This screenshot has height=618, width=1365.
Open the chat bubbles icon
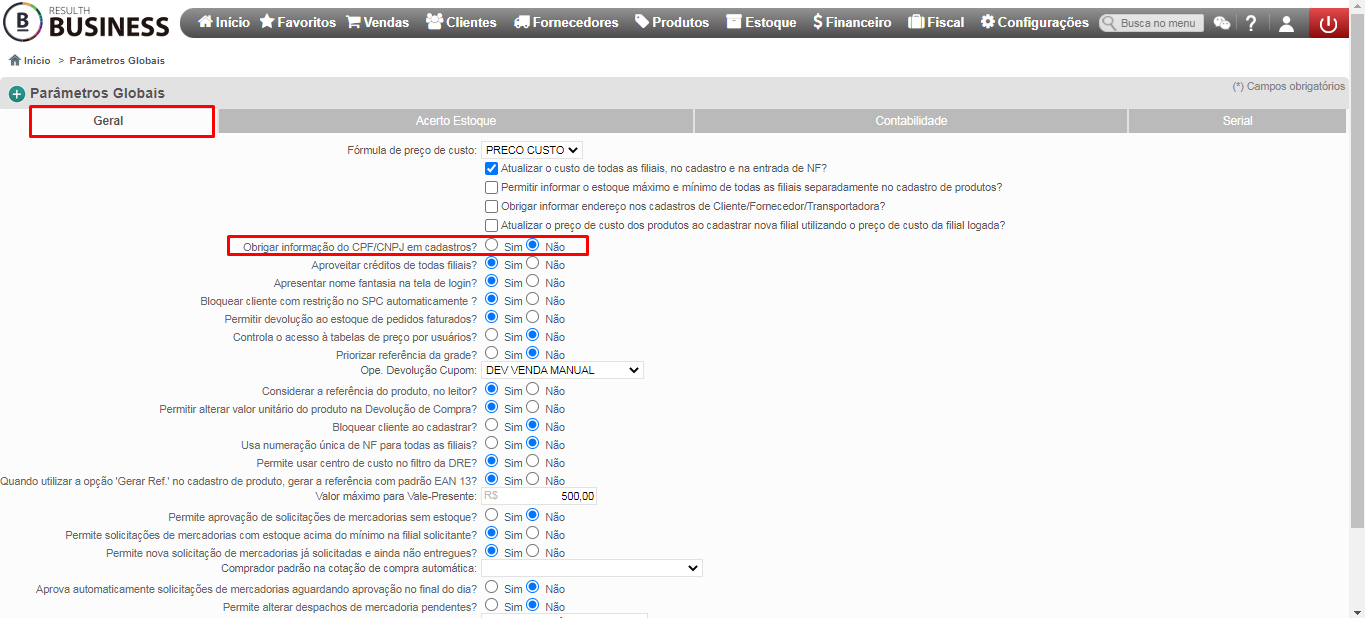click(1222, 23)
